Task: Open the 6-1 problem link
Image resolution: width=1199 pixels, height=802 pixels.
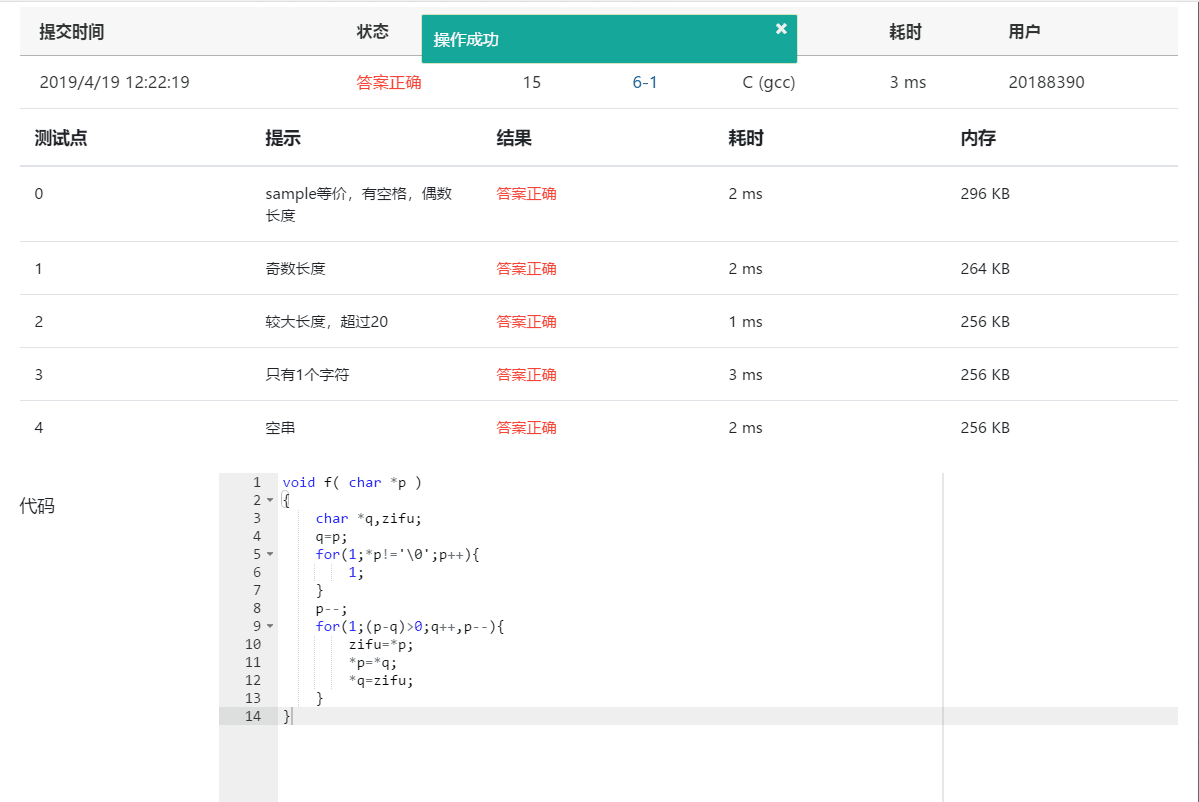Action: [x=645, y=83]
